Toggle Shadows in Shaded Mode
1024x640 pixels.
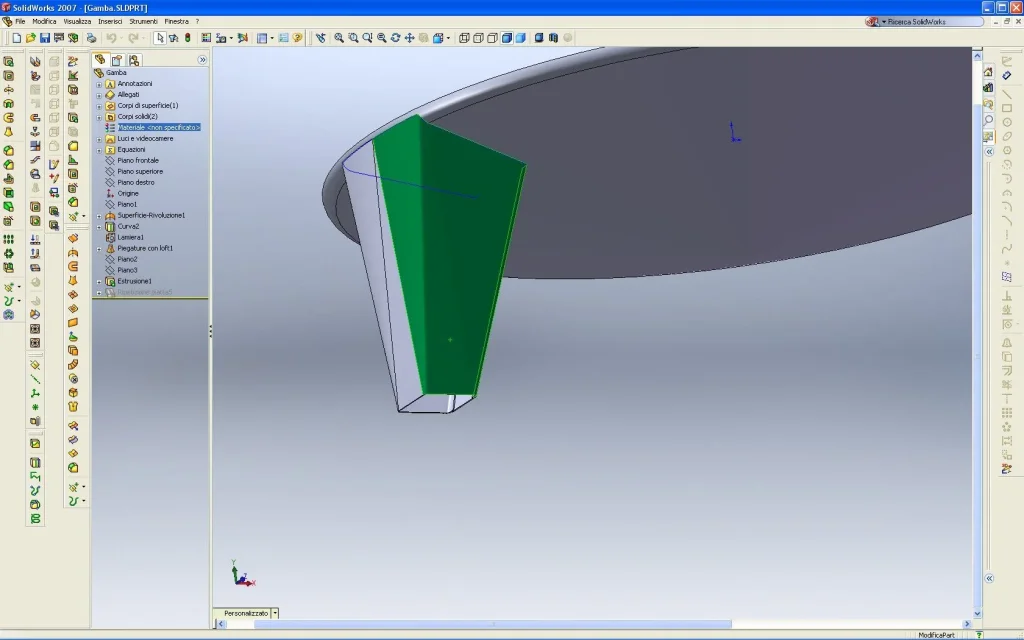(539, 38)
